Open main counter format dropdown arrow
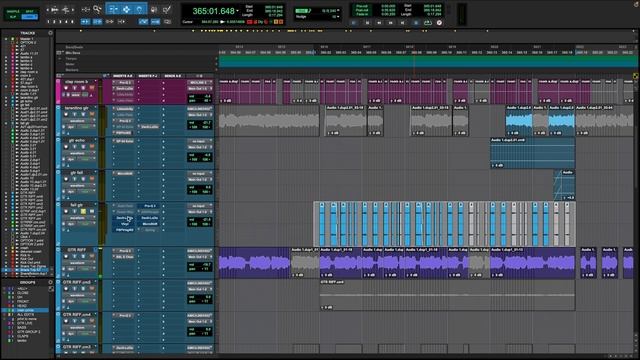The width and height of the screenshot is (640, 360). coord(238,11)
